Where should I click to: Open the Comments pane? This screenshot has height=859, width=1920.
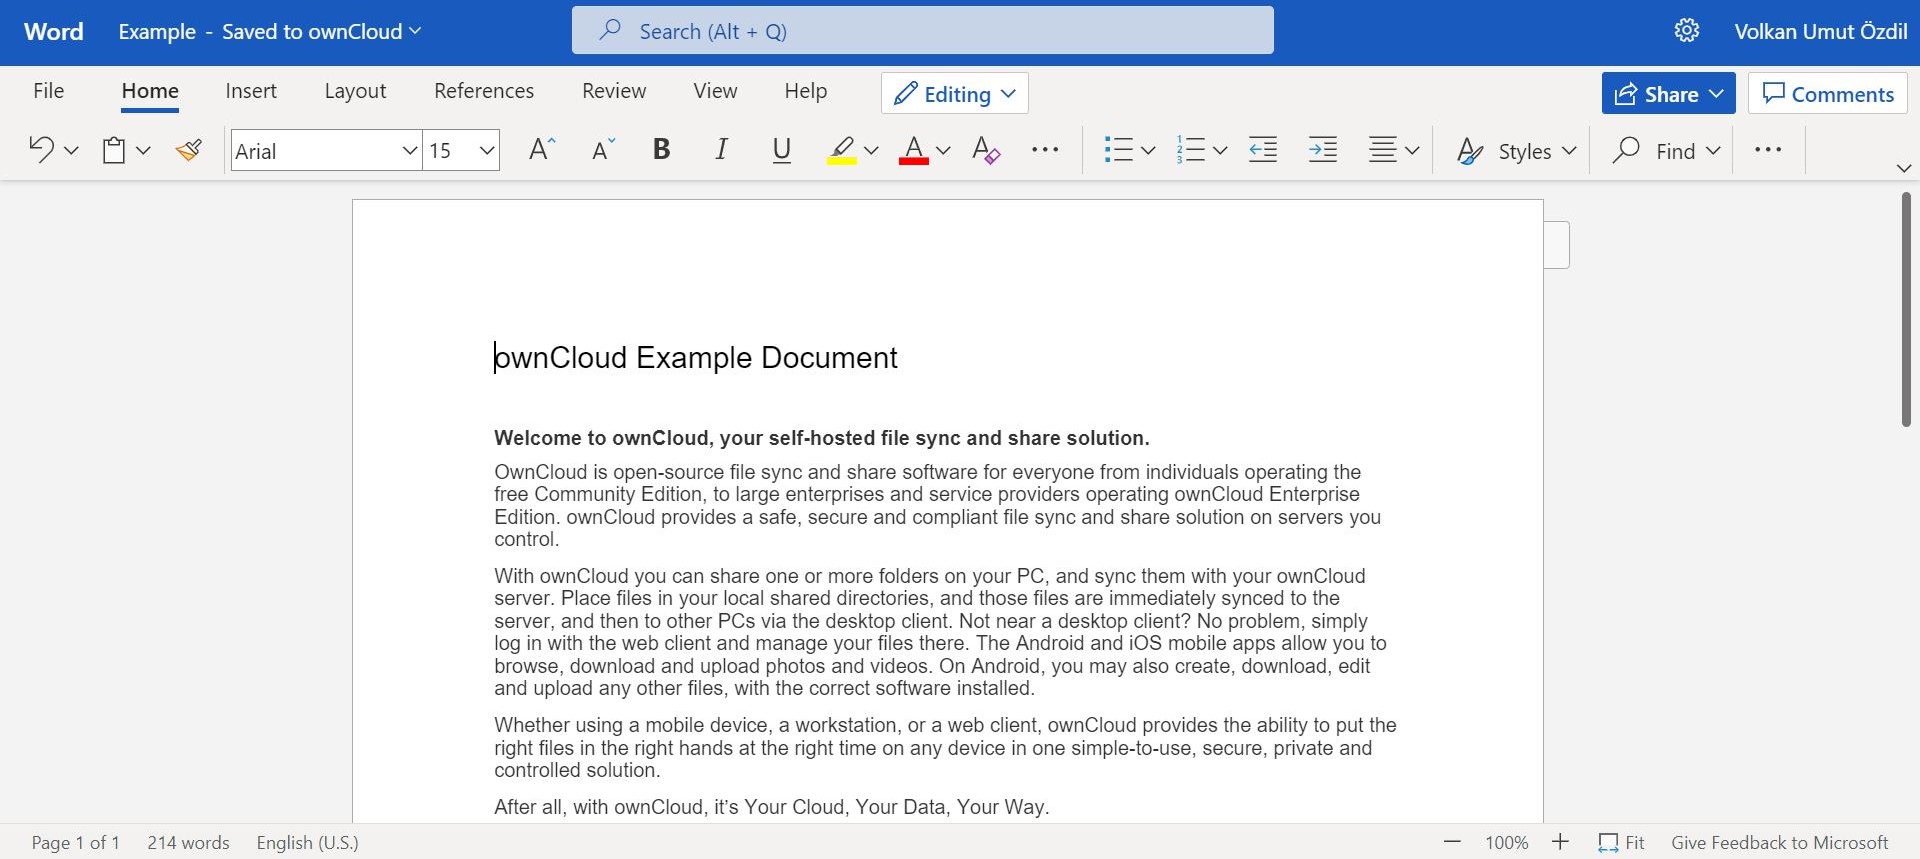pyautogui.click(x=1828, y=94)
